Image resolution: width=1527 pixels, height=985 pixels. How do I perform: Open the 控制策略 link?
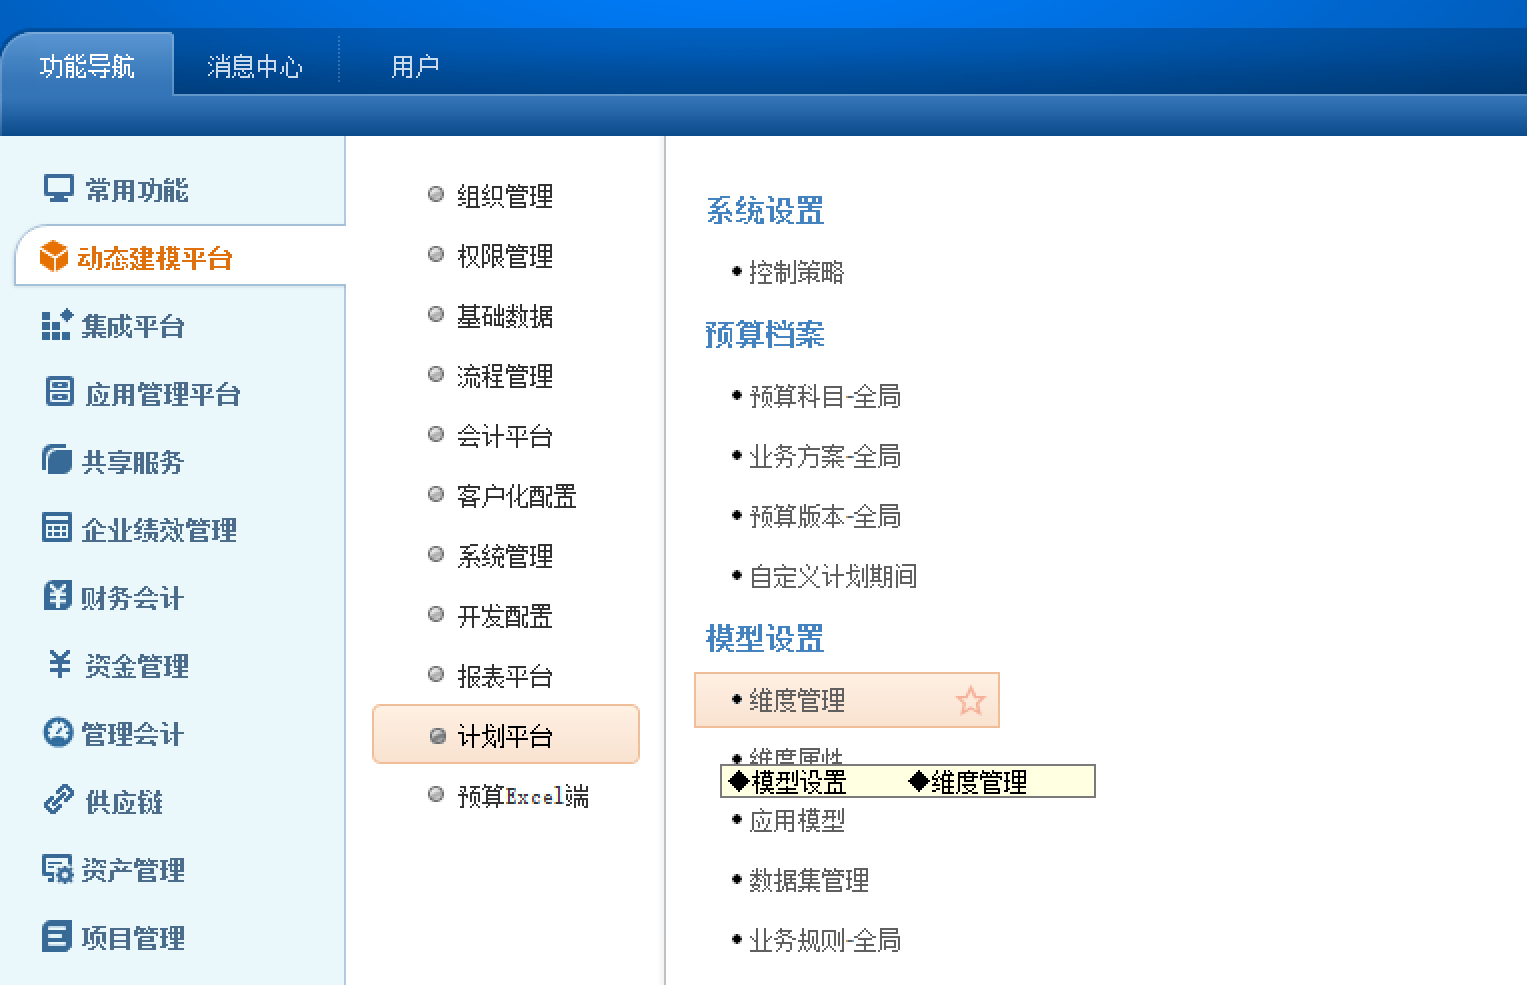click(x=796, y=272)
